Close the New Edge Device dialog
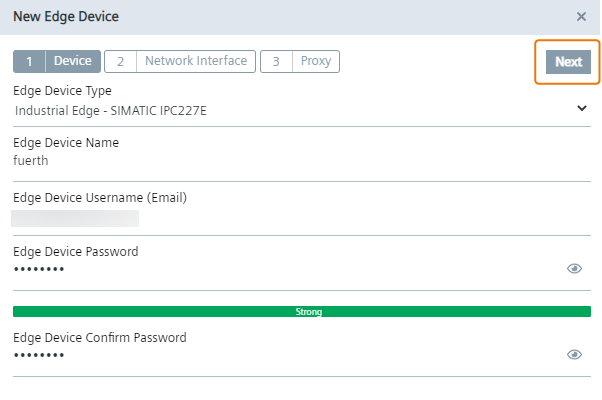Screen dimensions: 602x400 coord(581,17)
